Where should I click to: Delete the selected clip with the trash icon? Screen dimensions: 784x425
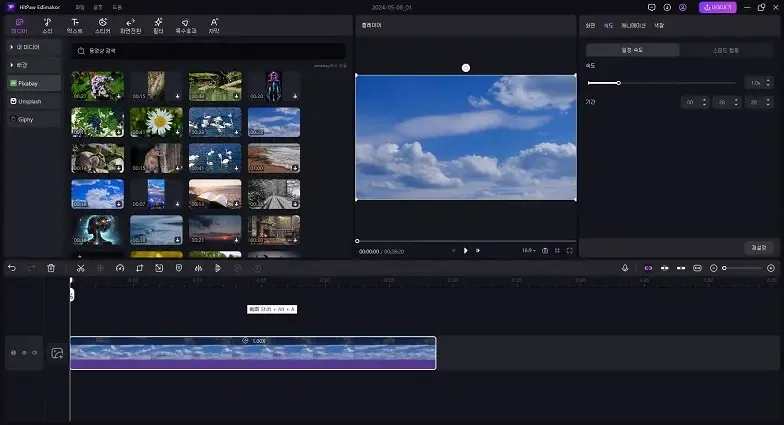51,268
